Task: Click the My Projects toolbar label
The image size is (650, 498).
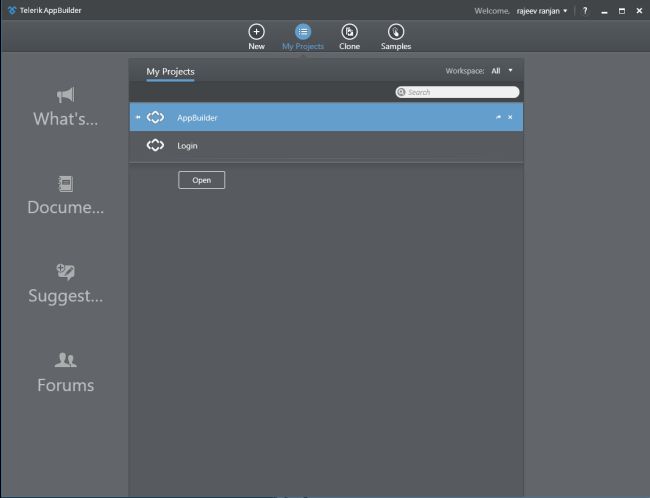Action: [x=303, y=46]
